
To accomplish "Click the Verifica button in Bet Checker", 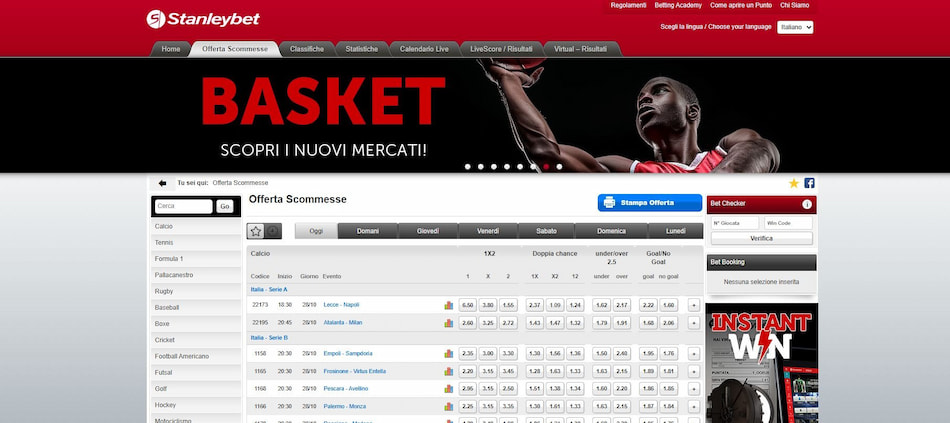I will 762,238.
